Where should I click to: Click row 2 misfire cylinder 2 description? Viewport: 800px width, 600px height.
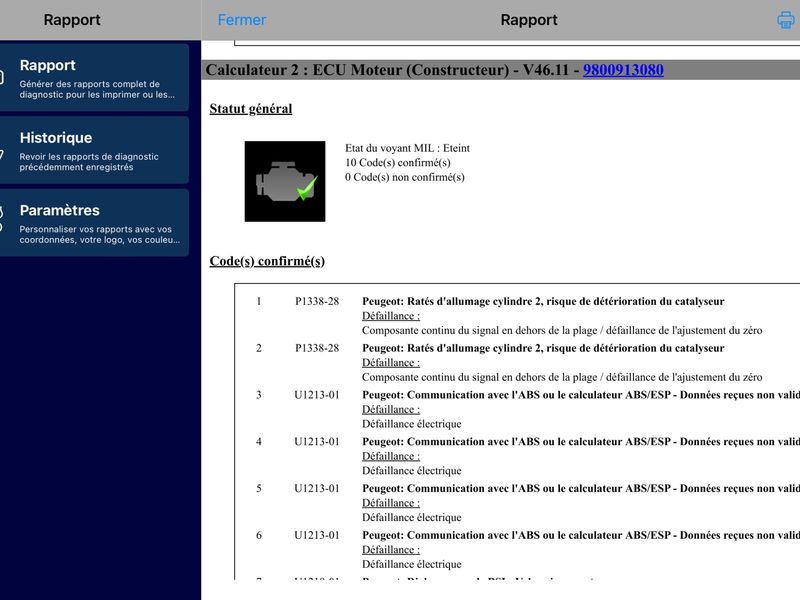click(x=543, y=348)
